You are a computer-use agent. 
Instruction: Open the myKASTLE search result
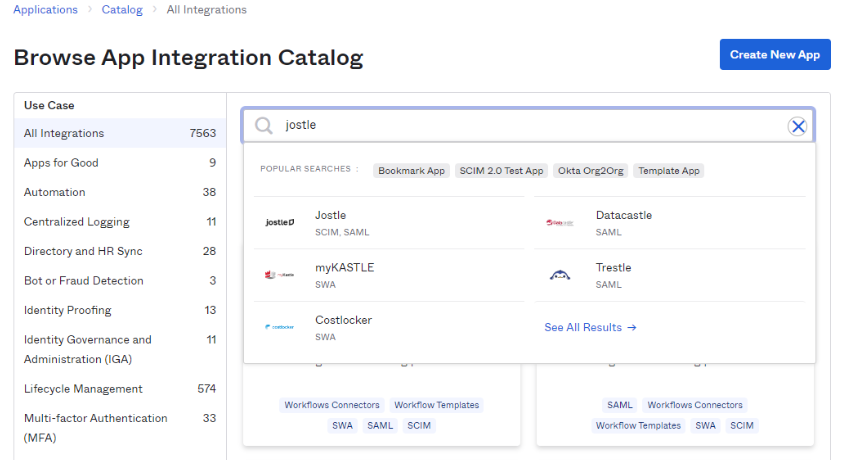pyautogui.click(x=389, y=275)
